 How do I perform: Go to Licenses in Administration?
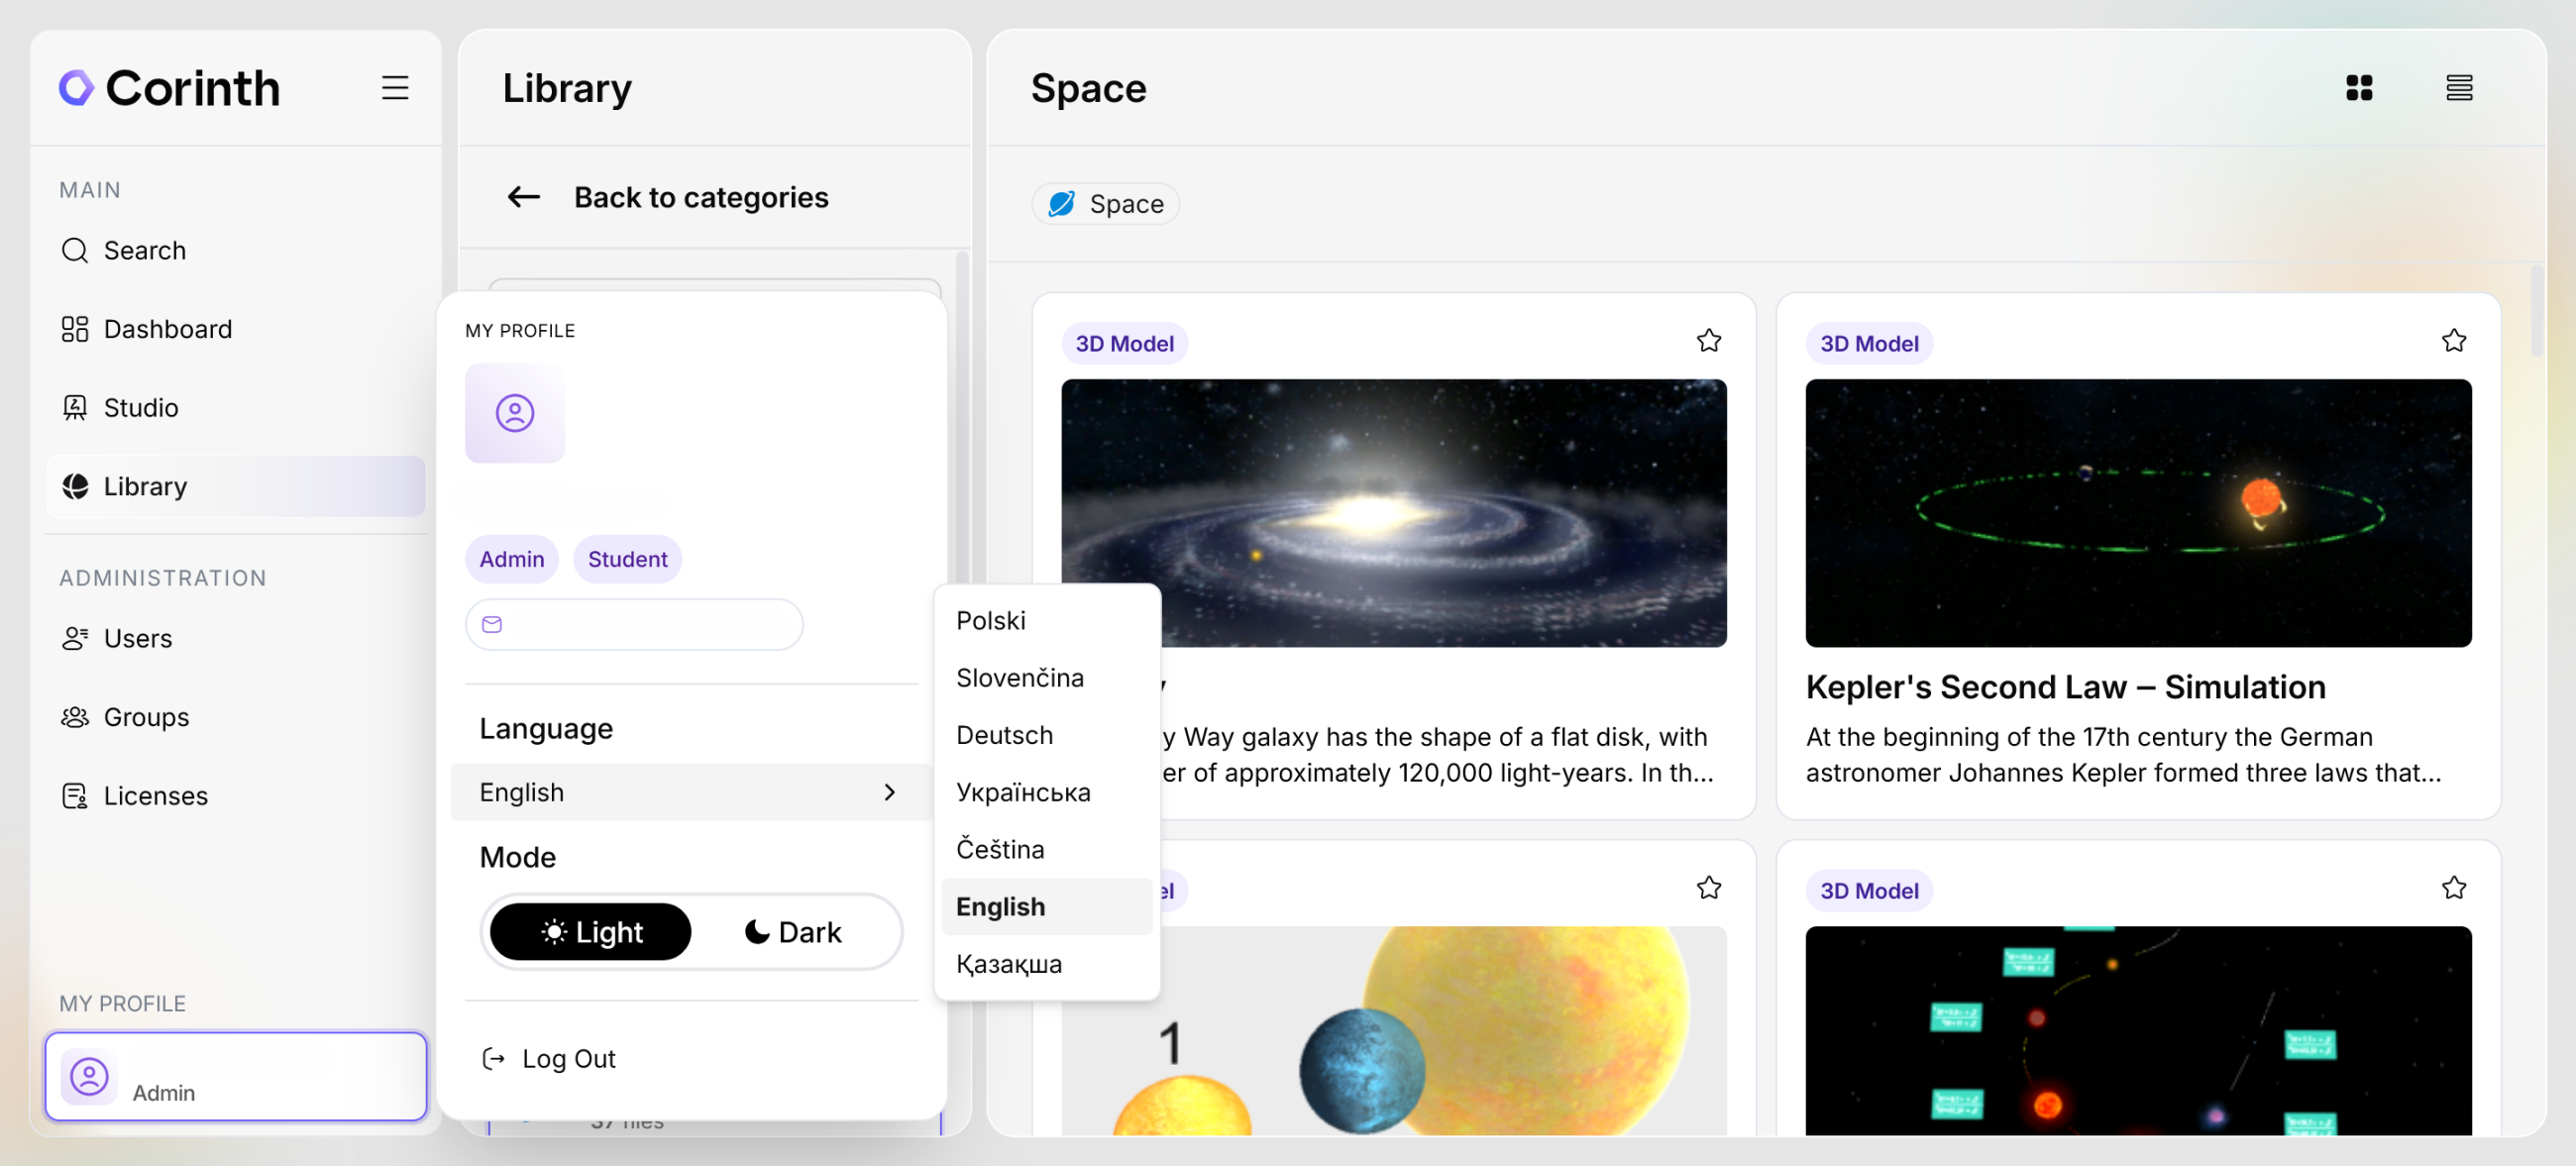(155, 796)
